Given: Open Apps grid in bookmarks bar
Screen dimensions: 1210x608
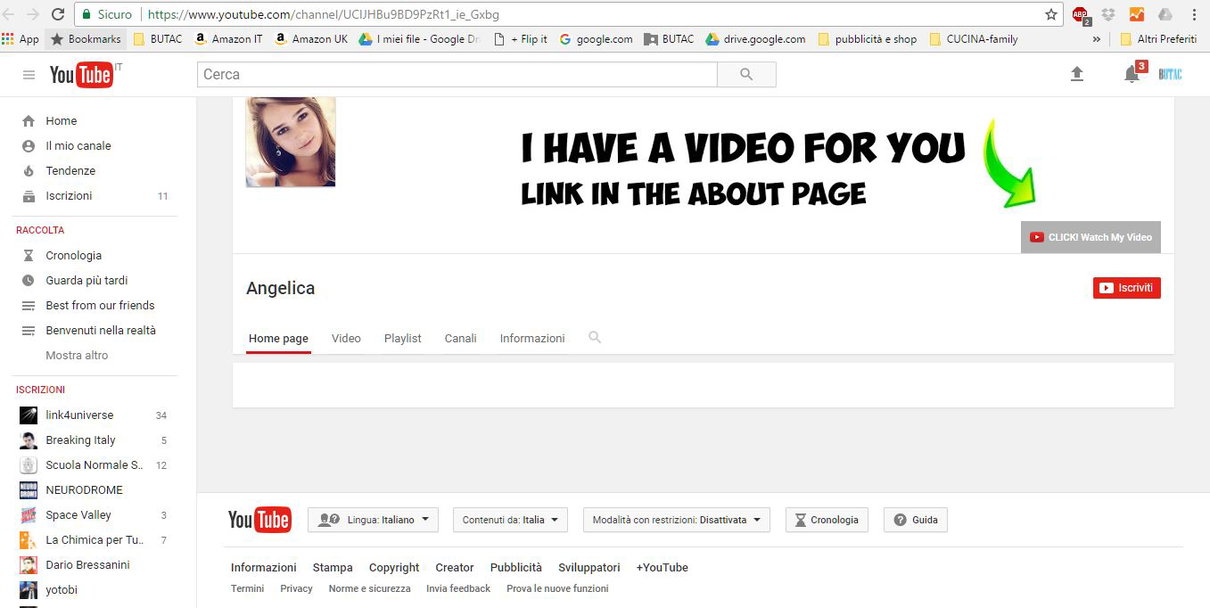Looking at the screenshot, I should 20,39.
